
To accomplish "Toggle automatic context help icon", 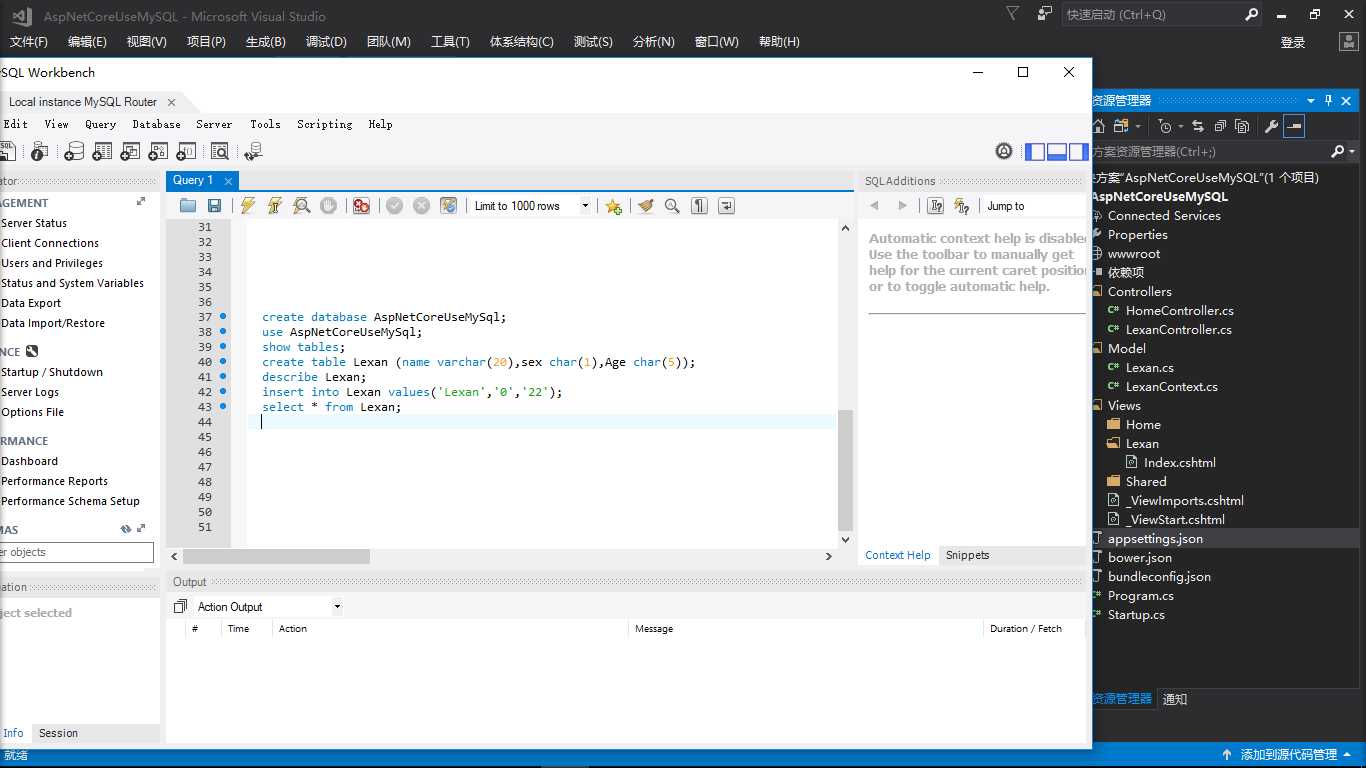I will pyautogui.click(x=962, y=206).
